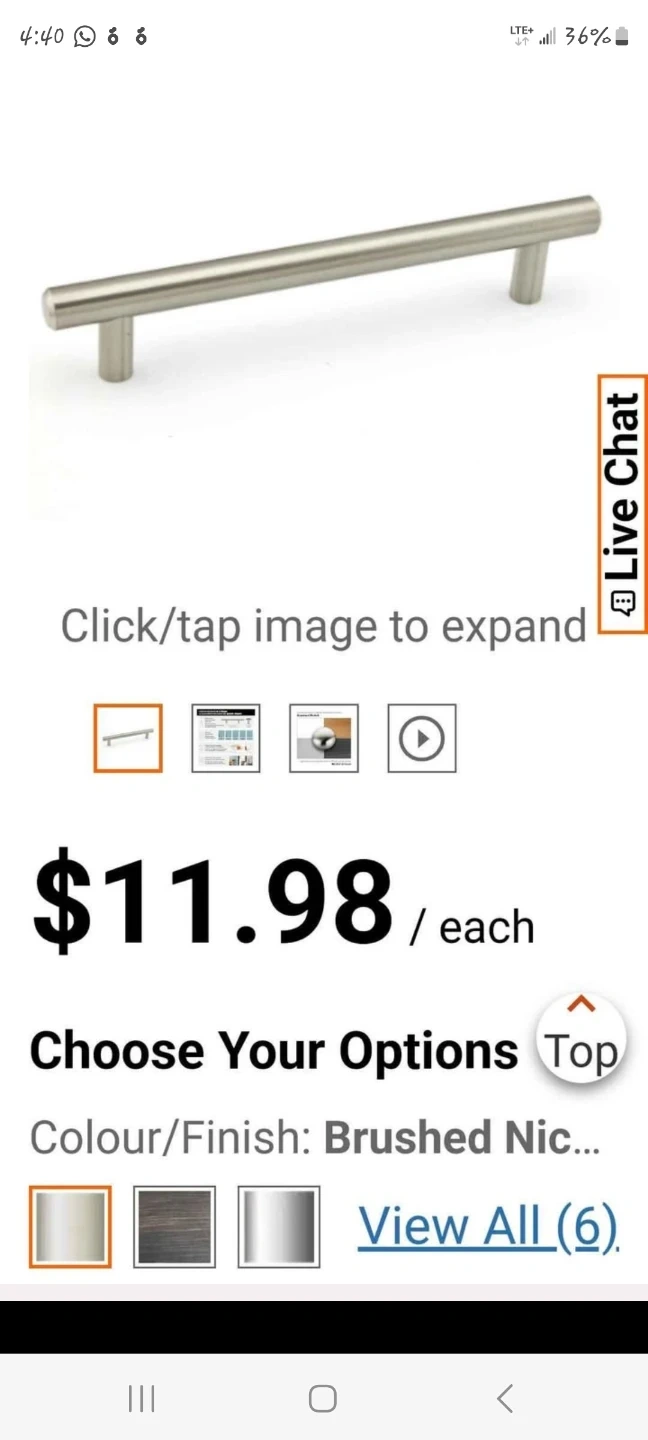
Task: View the finish close-up thumbnail
Action: pos(324,738)
